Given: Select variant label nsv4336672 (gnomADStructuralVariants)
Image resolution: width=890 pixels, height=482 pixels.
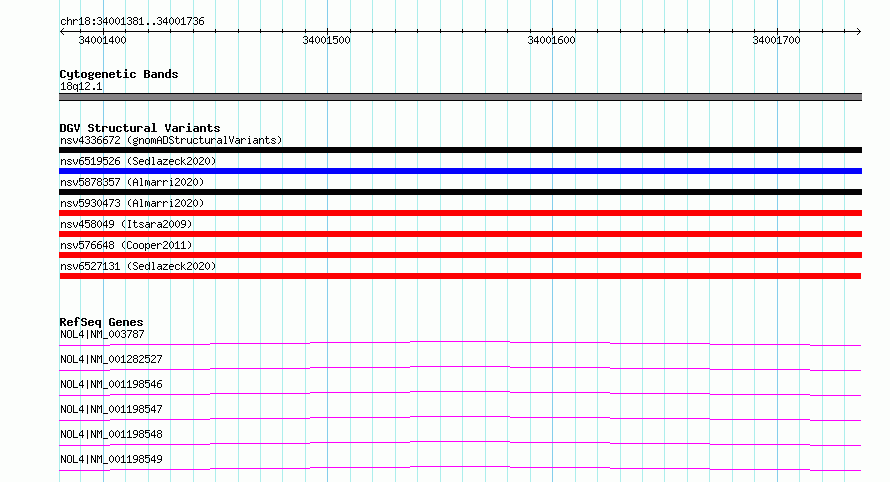Looking at the screenshot, I should click(x=171, y=140).
